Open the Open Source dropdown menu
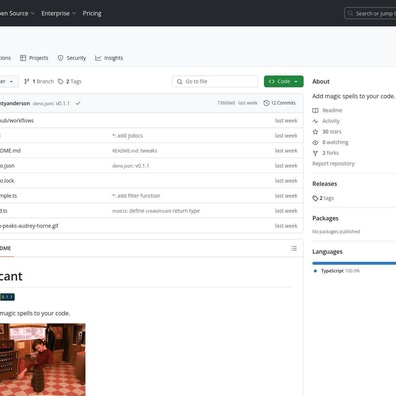This screenshot has width=396, height=396. (x=17, y=13)
